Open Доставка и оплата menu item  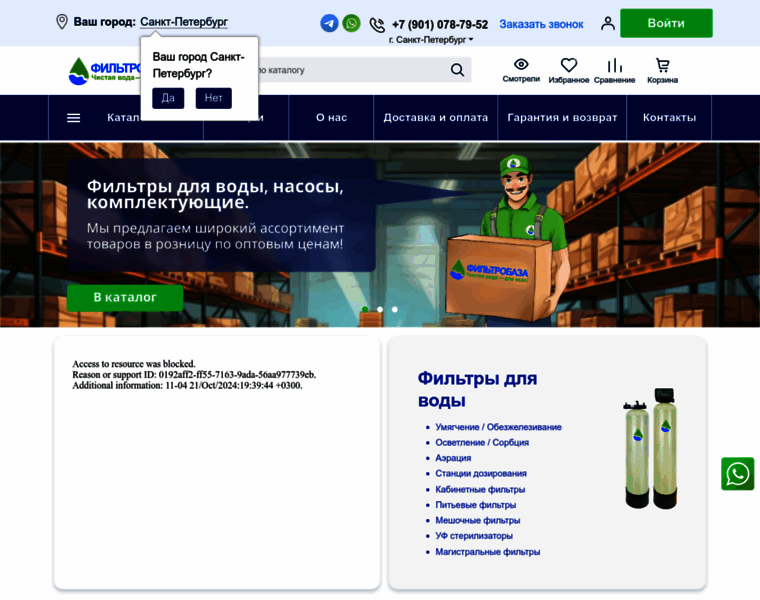coord(436,118)
